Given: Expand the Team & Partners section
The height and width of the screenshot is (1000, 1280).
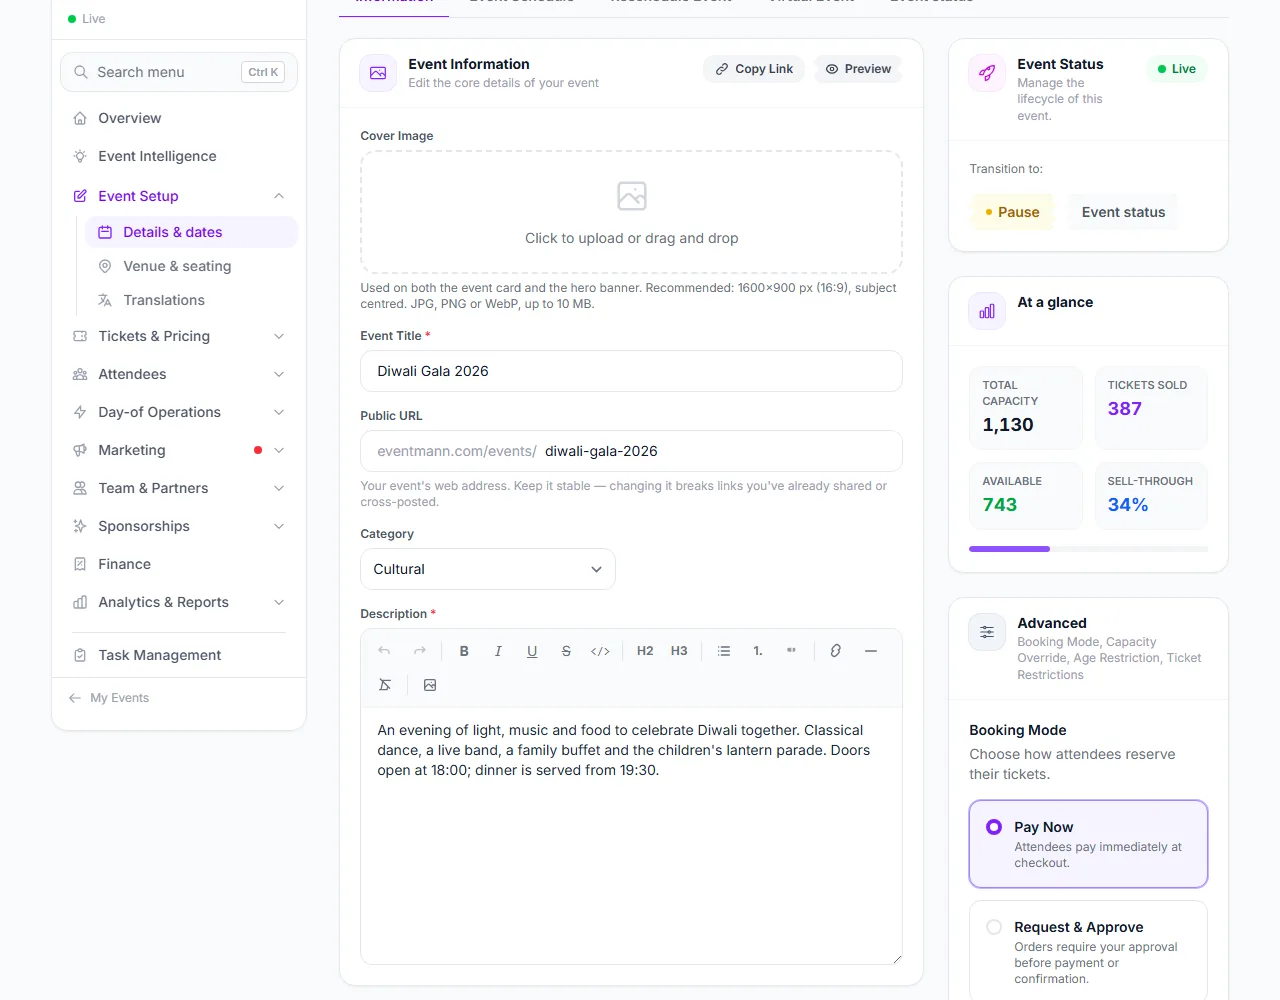Looking at the screenshot, I should point(179,488).
